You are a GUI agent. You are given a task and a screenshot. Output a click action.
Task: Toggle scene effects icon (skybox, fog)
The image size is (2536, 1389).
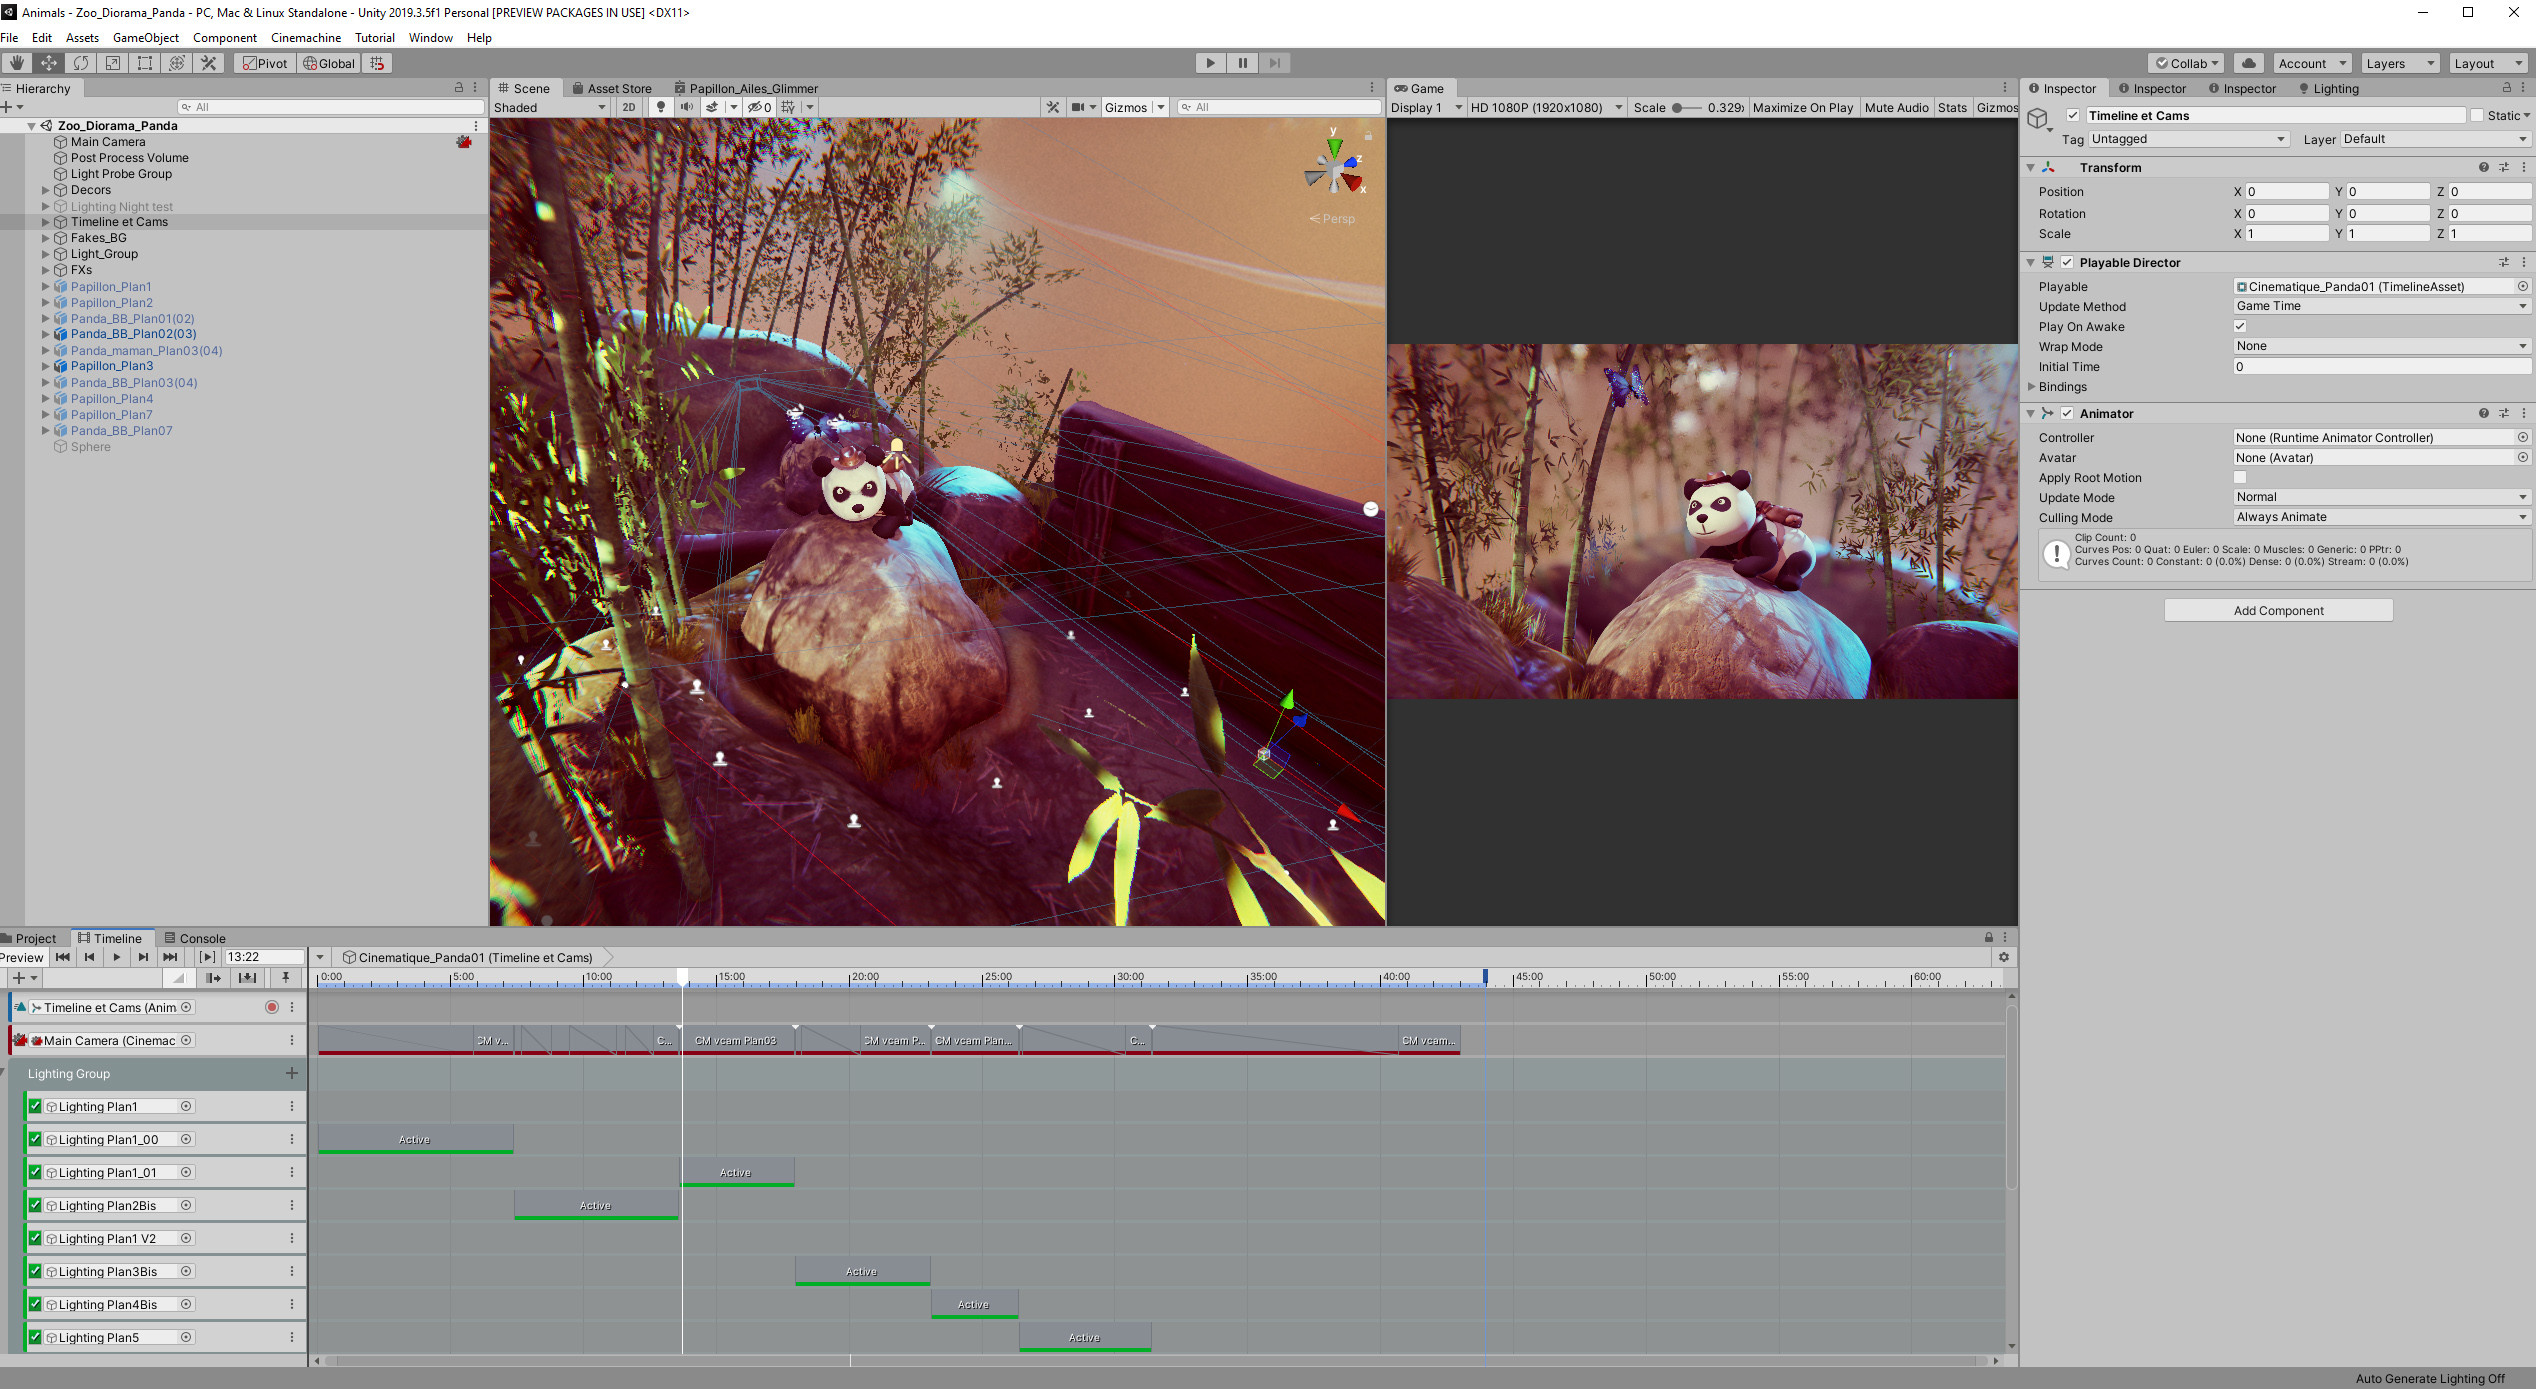click(x=712, y=107)
